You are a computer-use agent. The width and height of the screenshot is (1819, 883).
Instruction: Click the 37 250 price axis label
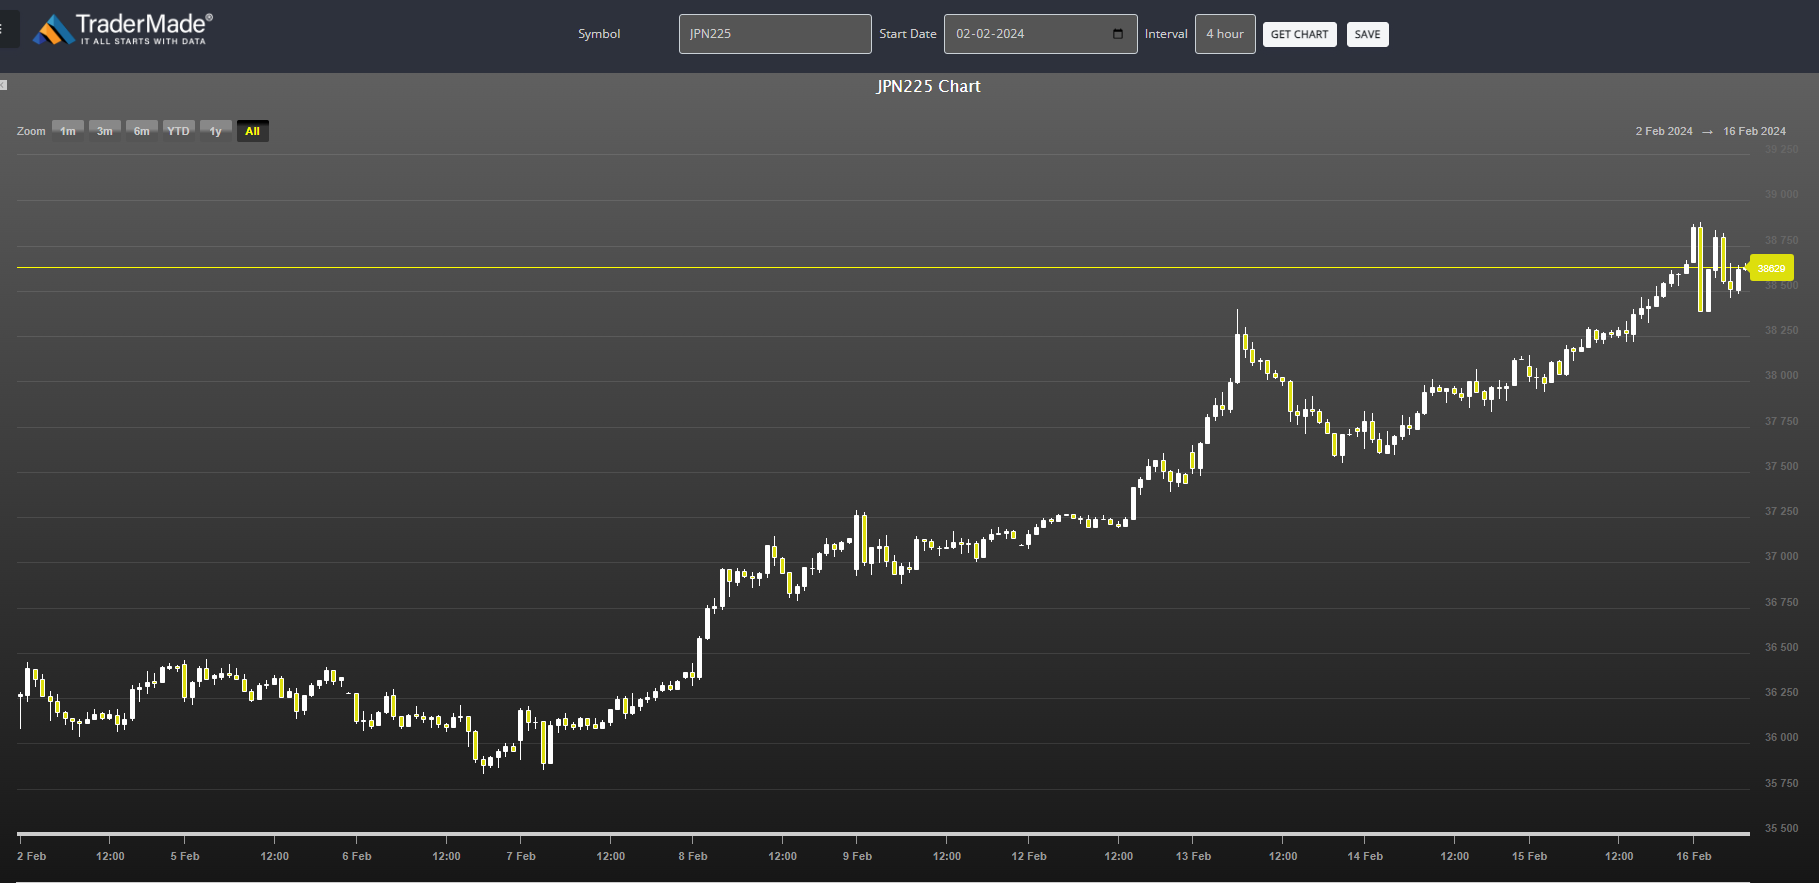[x=1781, y=511]
